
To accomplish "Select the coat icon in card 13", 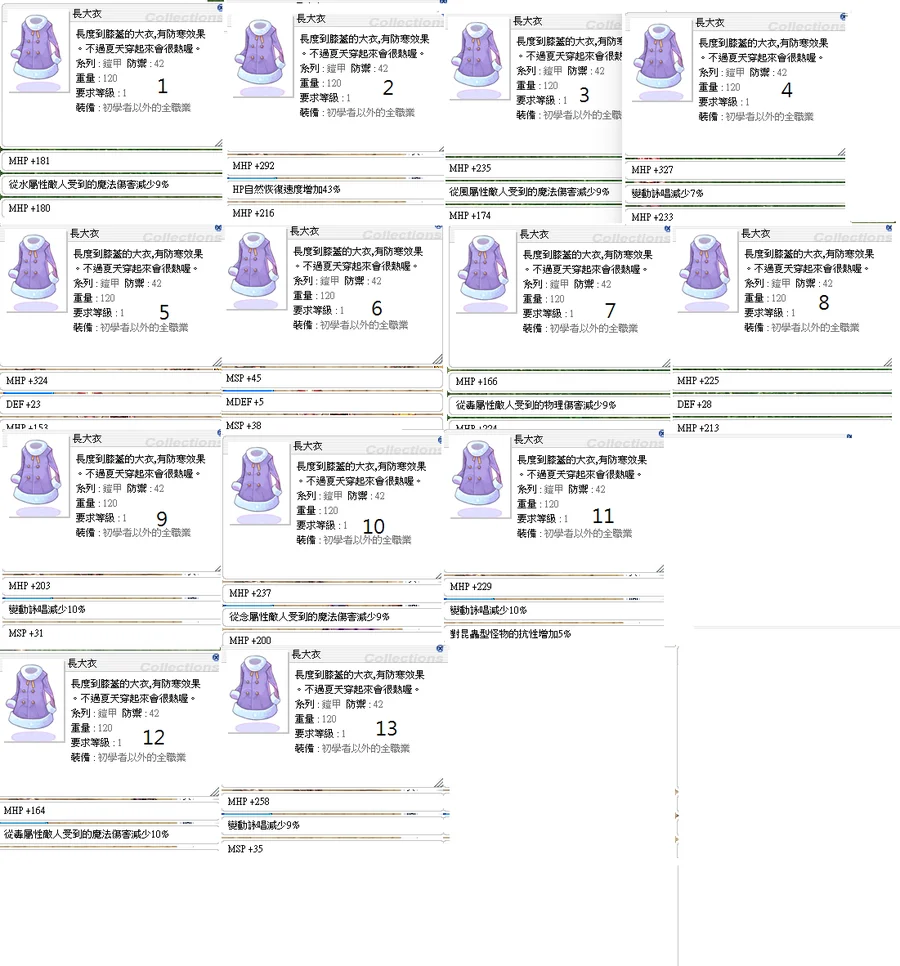I will (x=256, y=691).
